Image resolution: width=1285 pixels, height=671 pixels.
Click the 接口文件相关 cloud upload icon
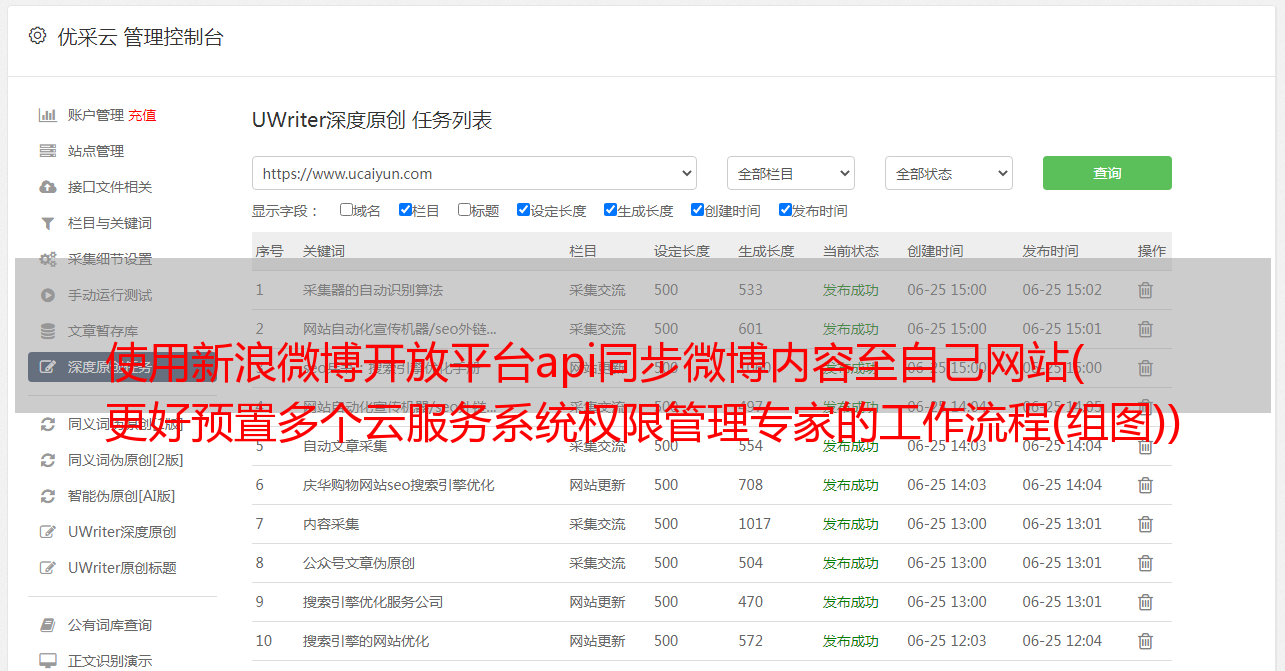(x=47, y=187)
